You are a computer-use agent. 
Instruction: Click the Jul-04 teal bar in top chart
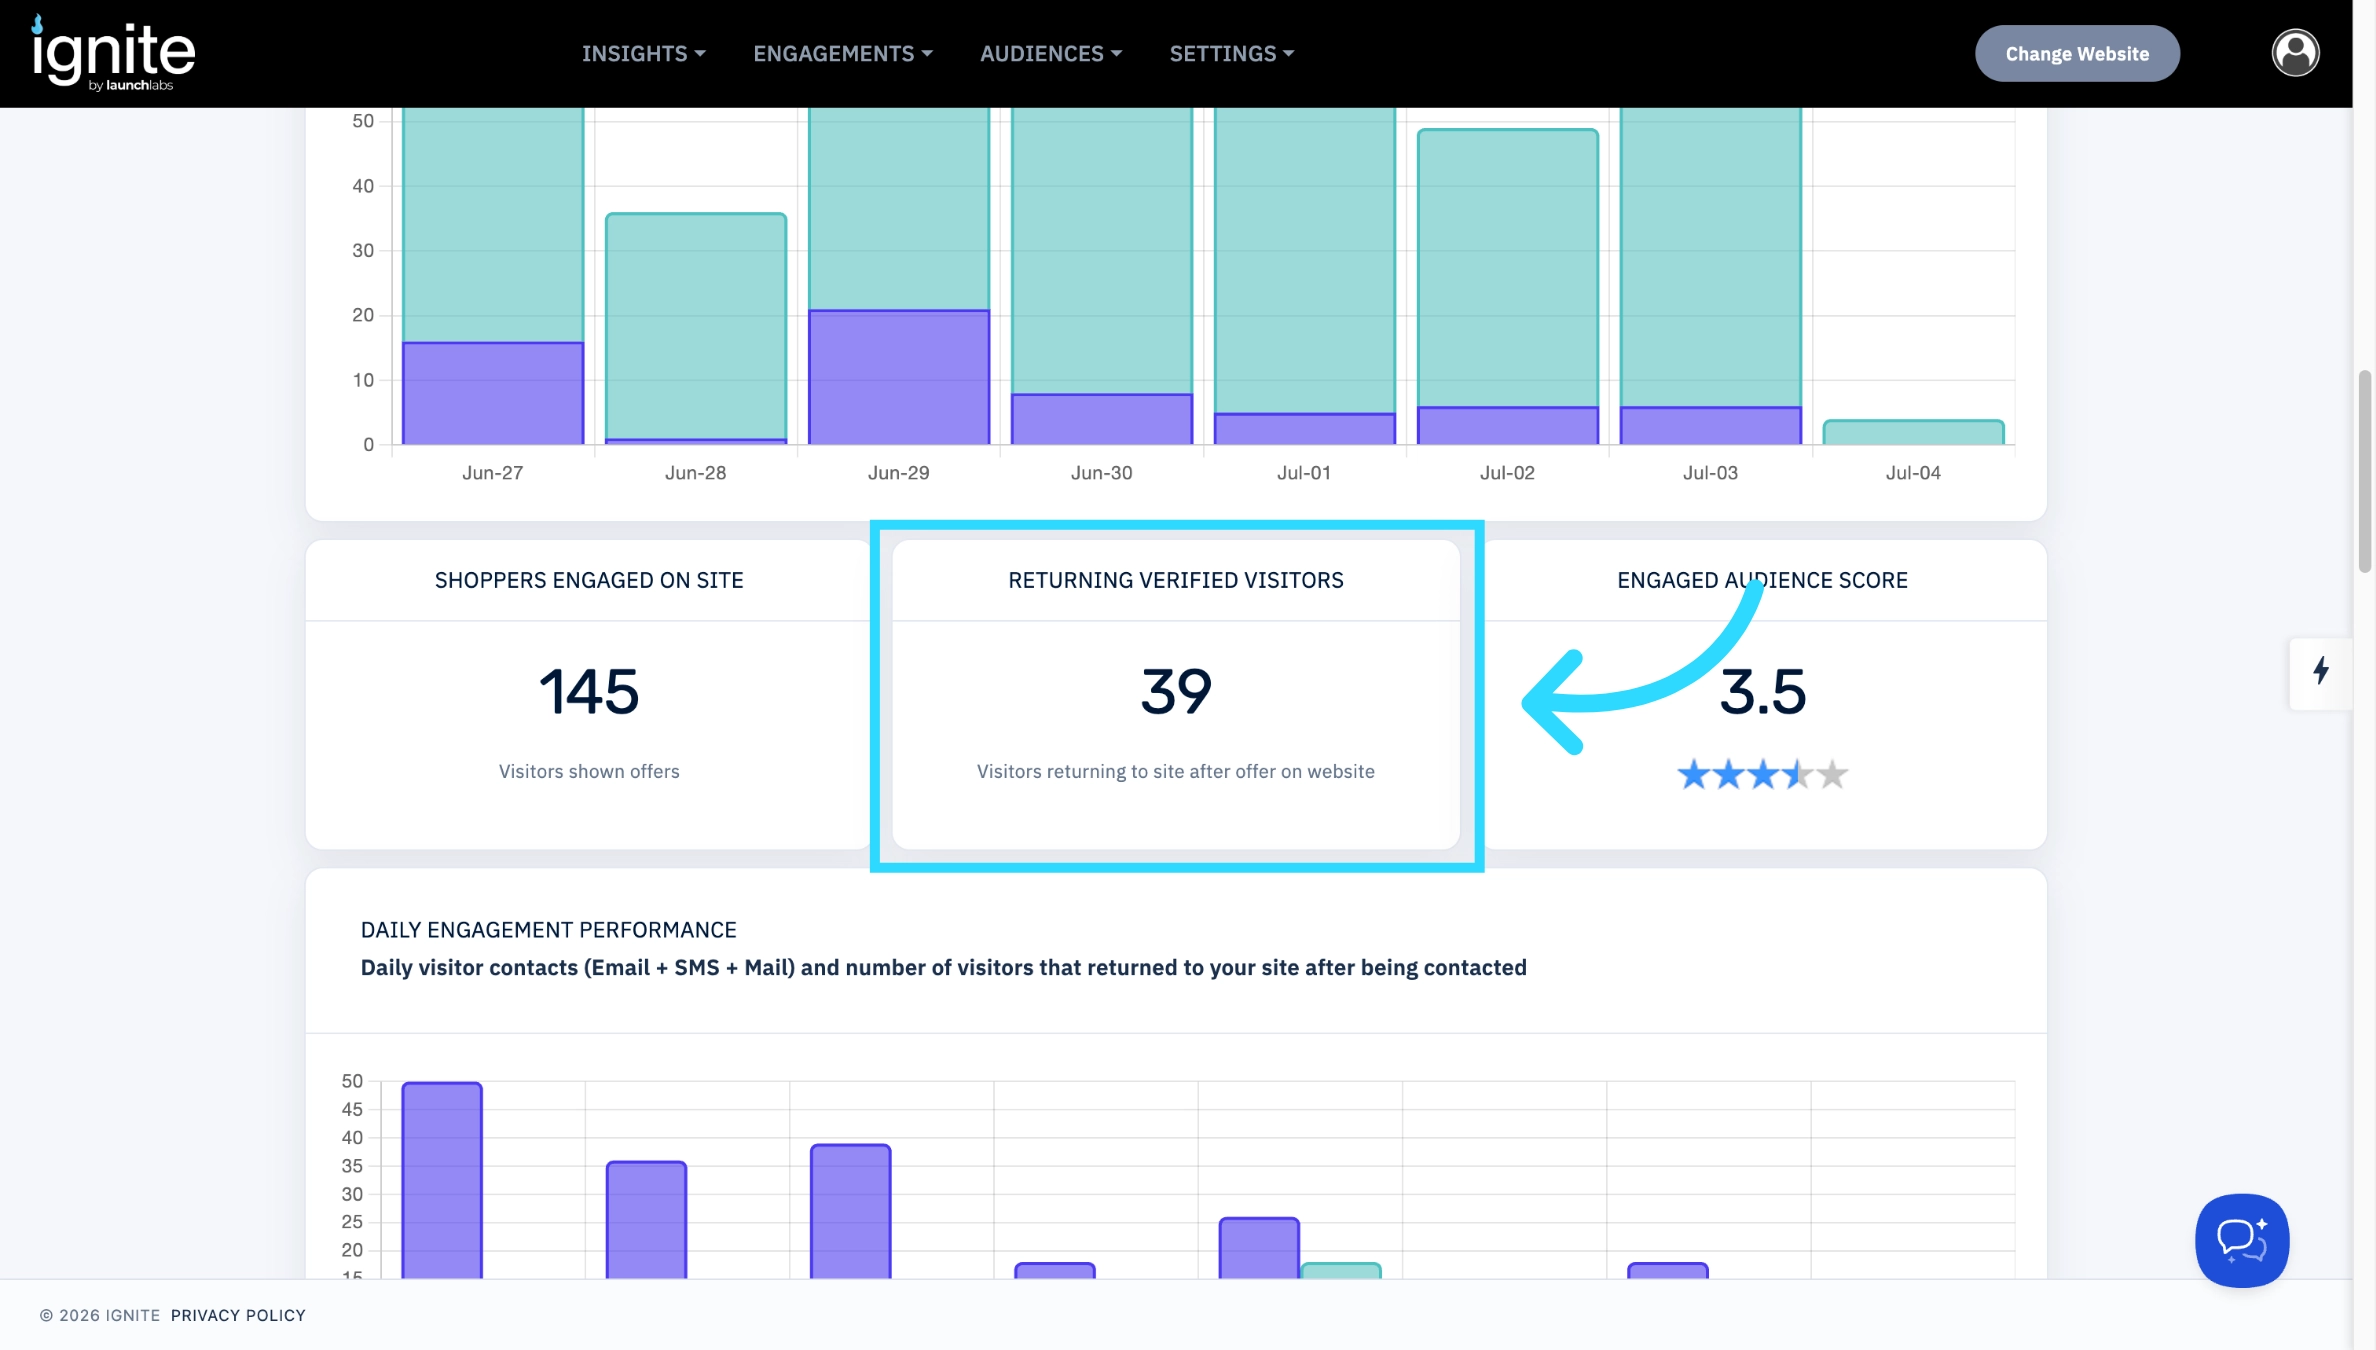(1913, 432)
